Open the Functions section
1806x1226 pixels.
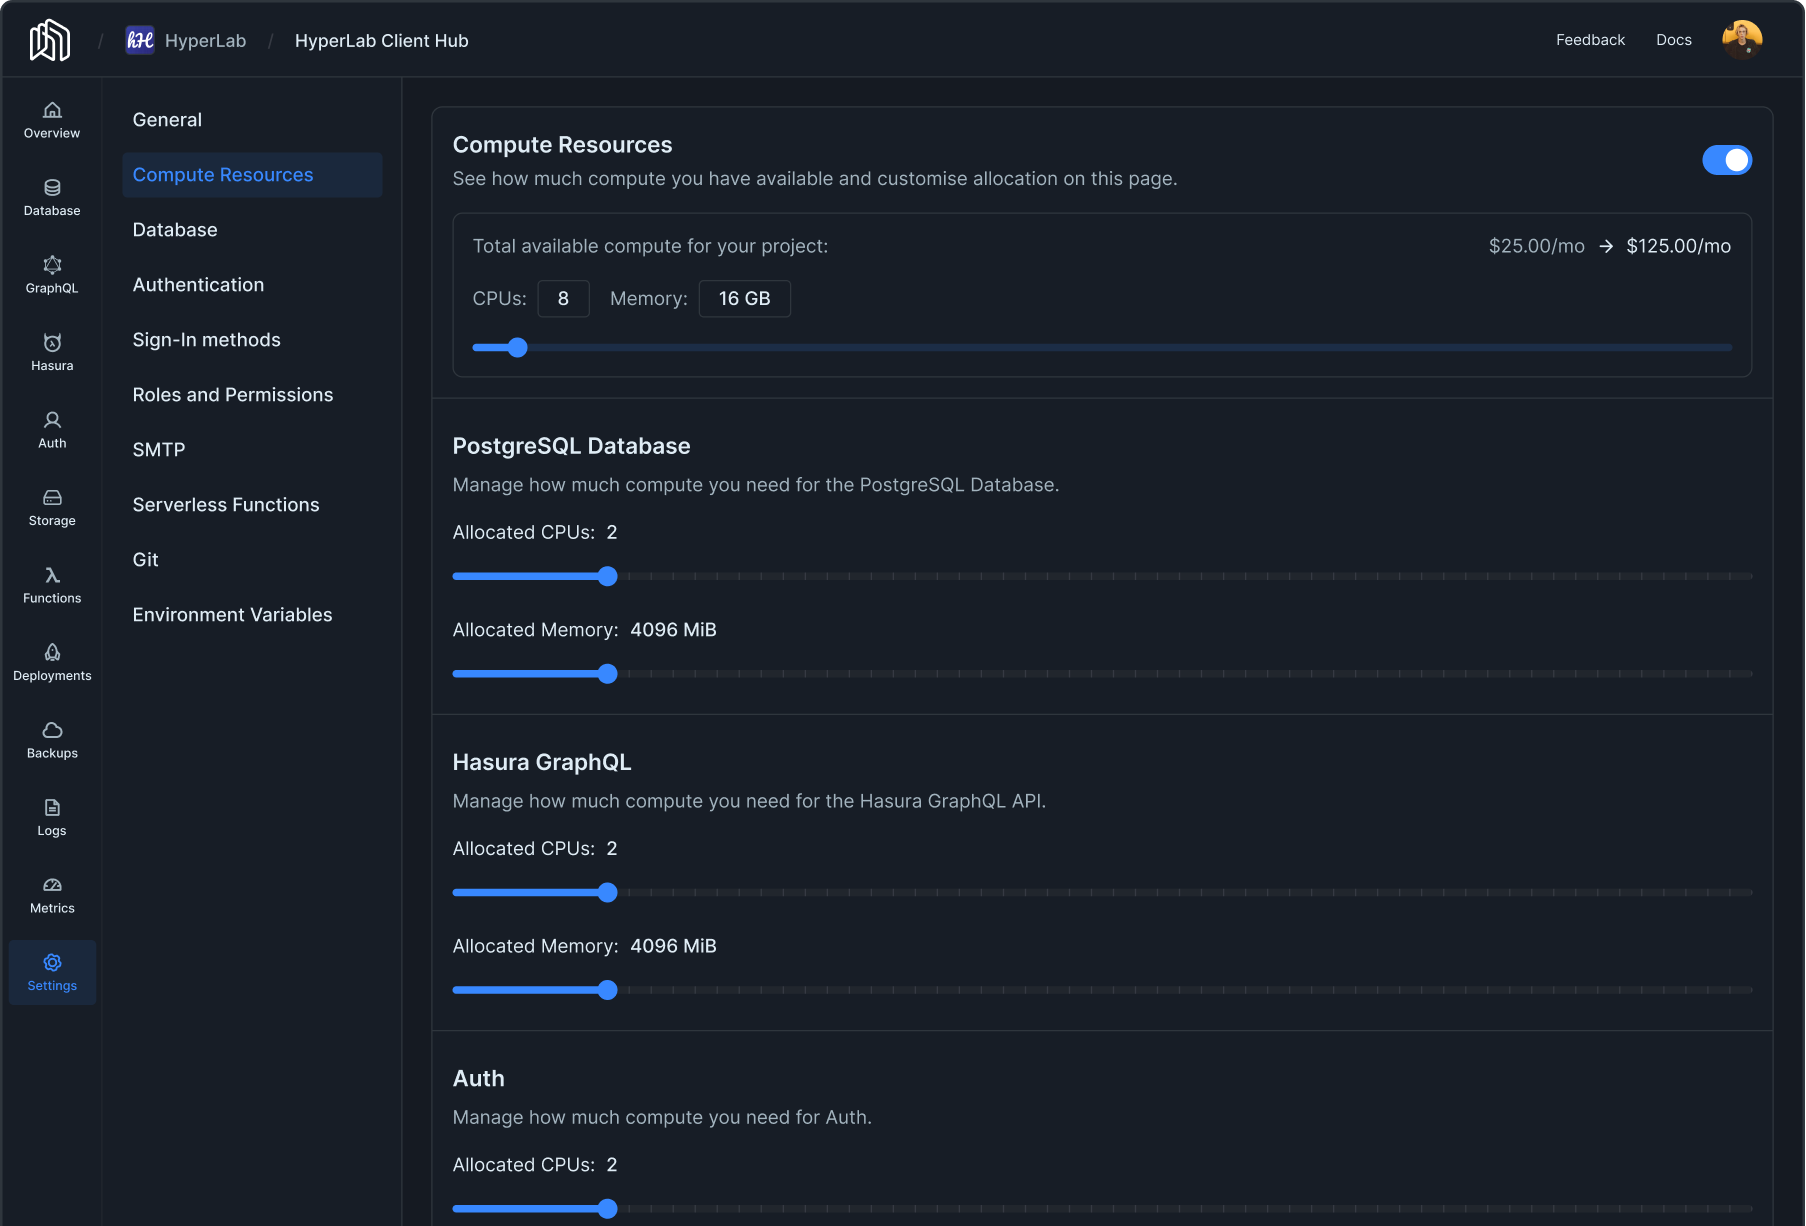pyautogui.click(x=52, y=585)
